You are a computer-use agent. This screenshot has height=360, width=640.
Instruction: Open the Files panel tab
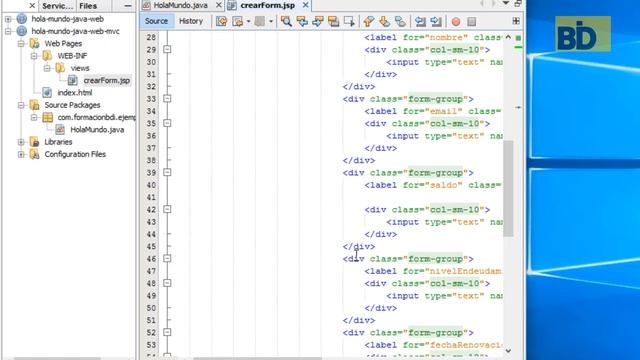click(88, 6)
